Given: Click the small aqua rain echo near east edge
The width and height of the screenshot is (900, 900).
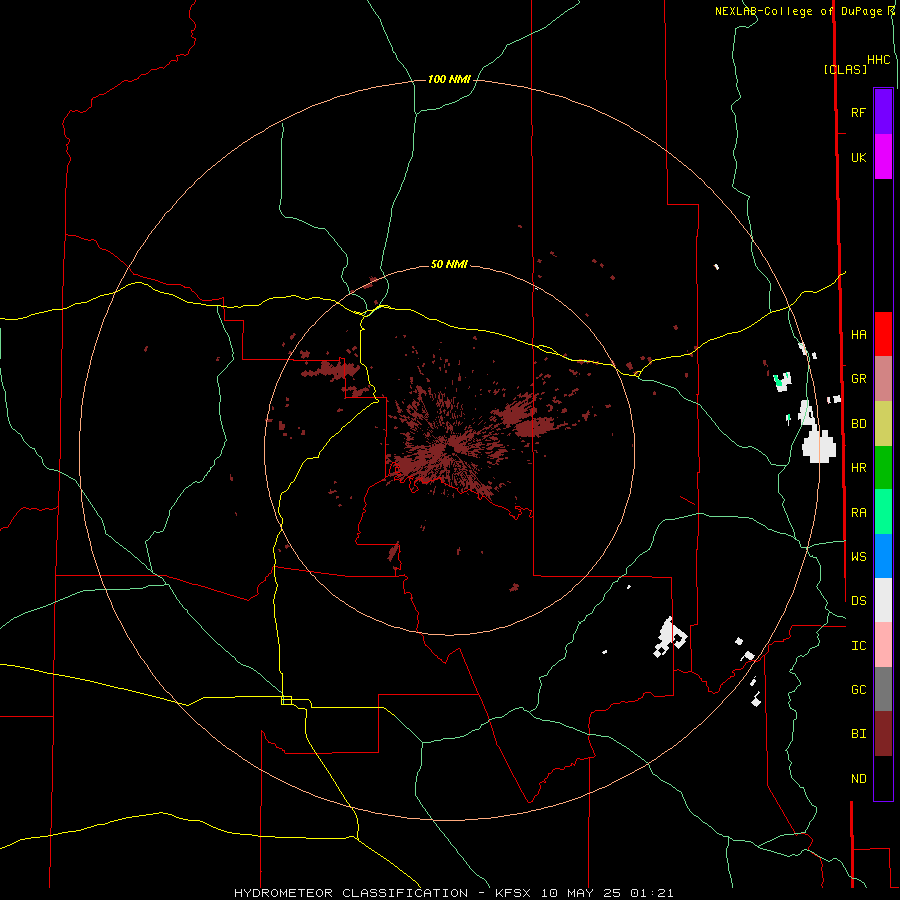Looking at the screenshot, I should click(x=778, y=379).
